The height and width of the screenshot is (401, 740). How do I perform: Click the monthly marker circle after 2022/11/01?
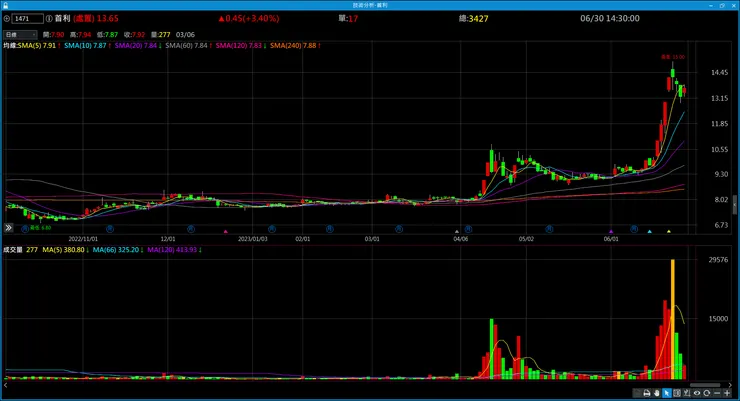click(109, 229)
